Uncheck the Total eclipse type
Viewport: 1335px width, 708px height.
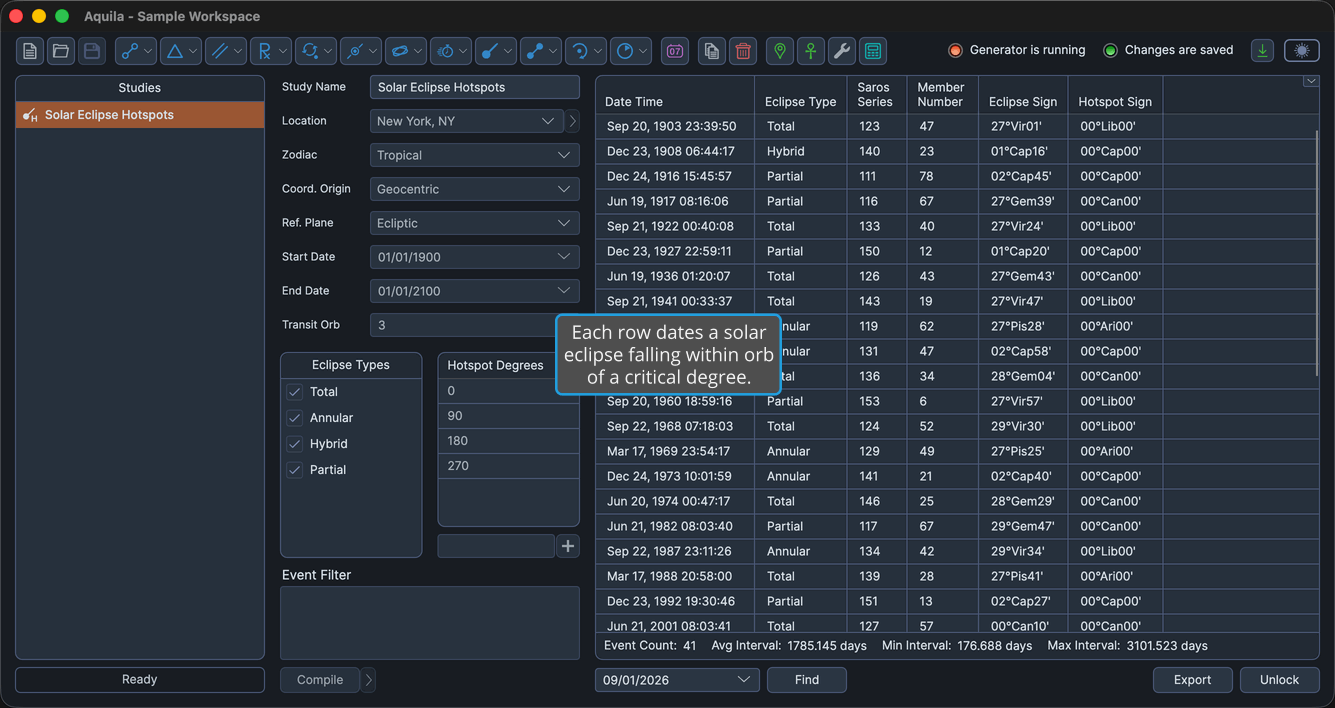pos(295,392)
